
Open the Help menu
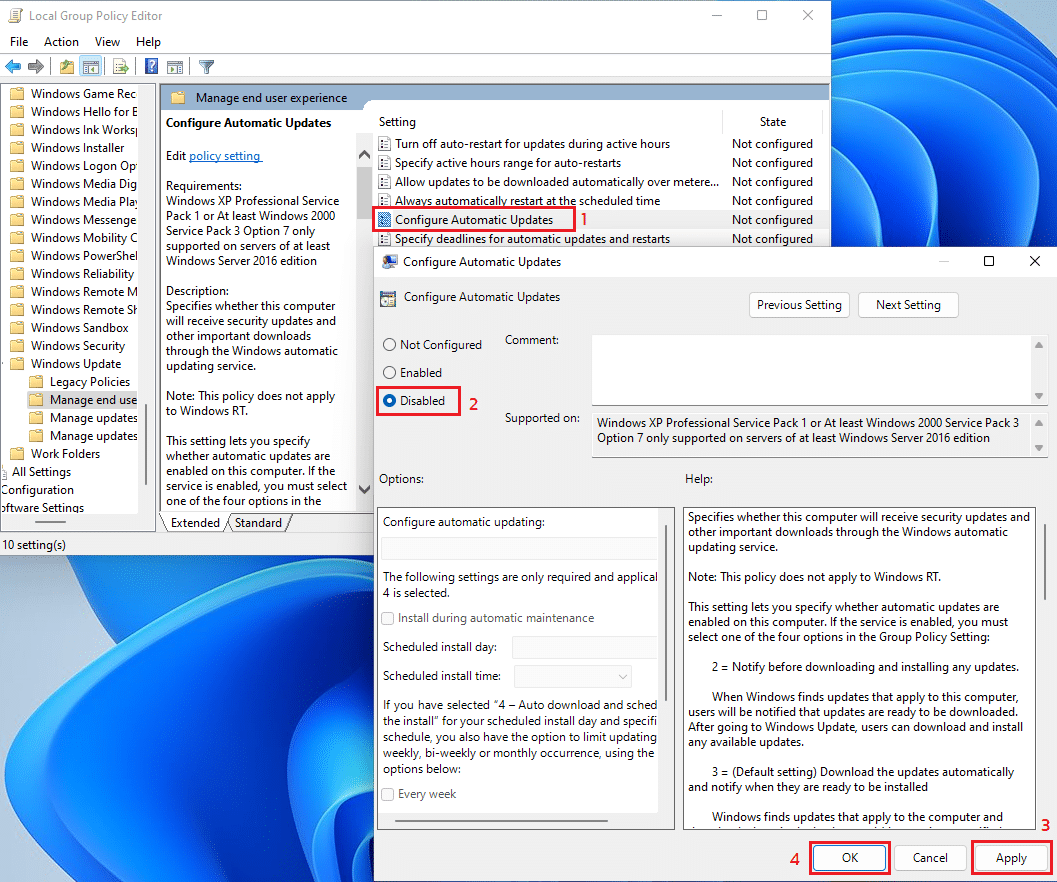click(148, 42)
